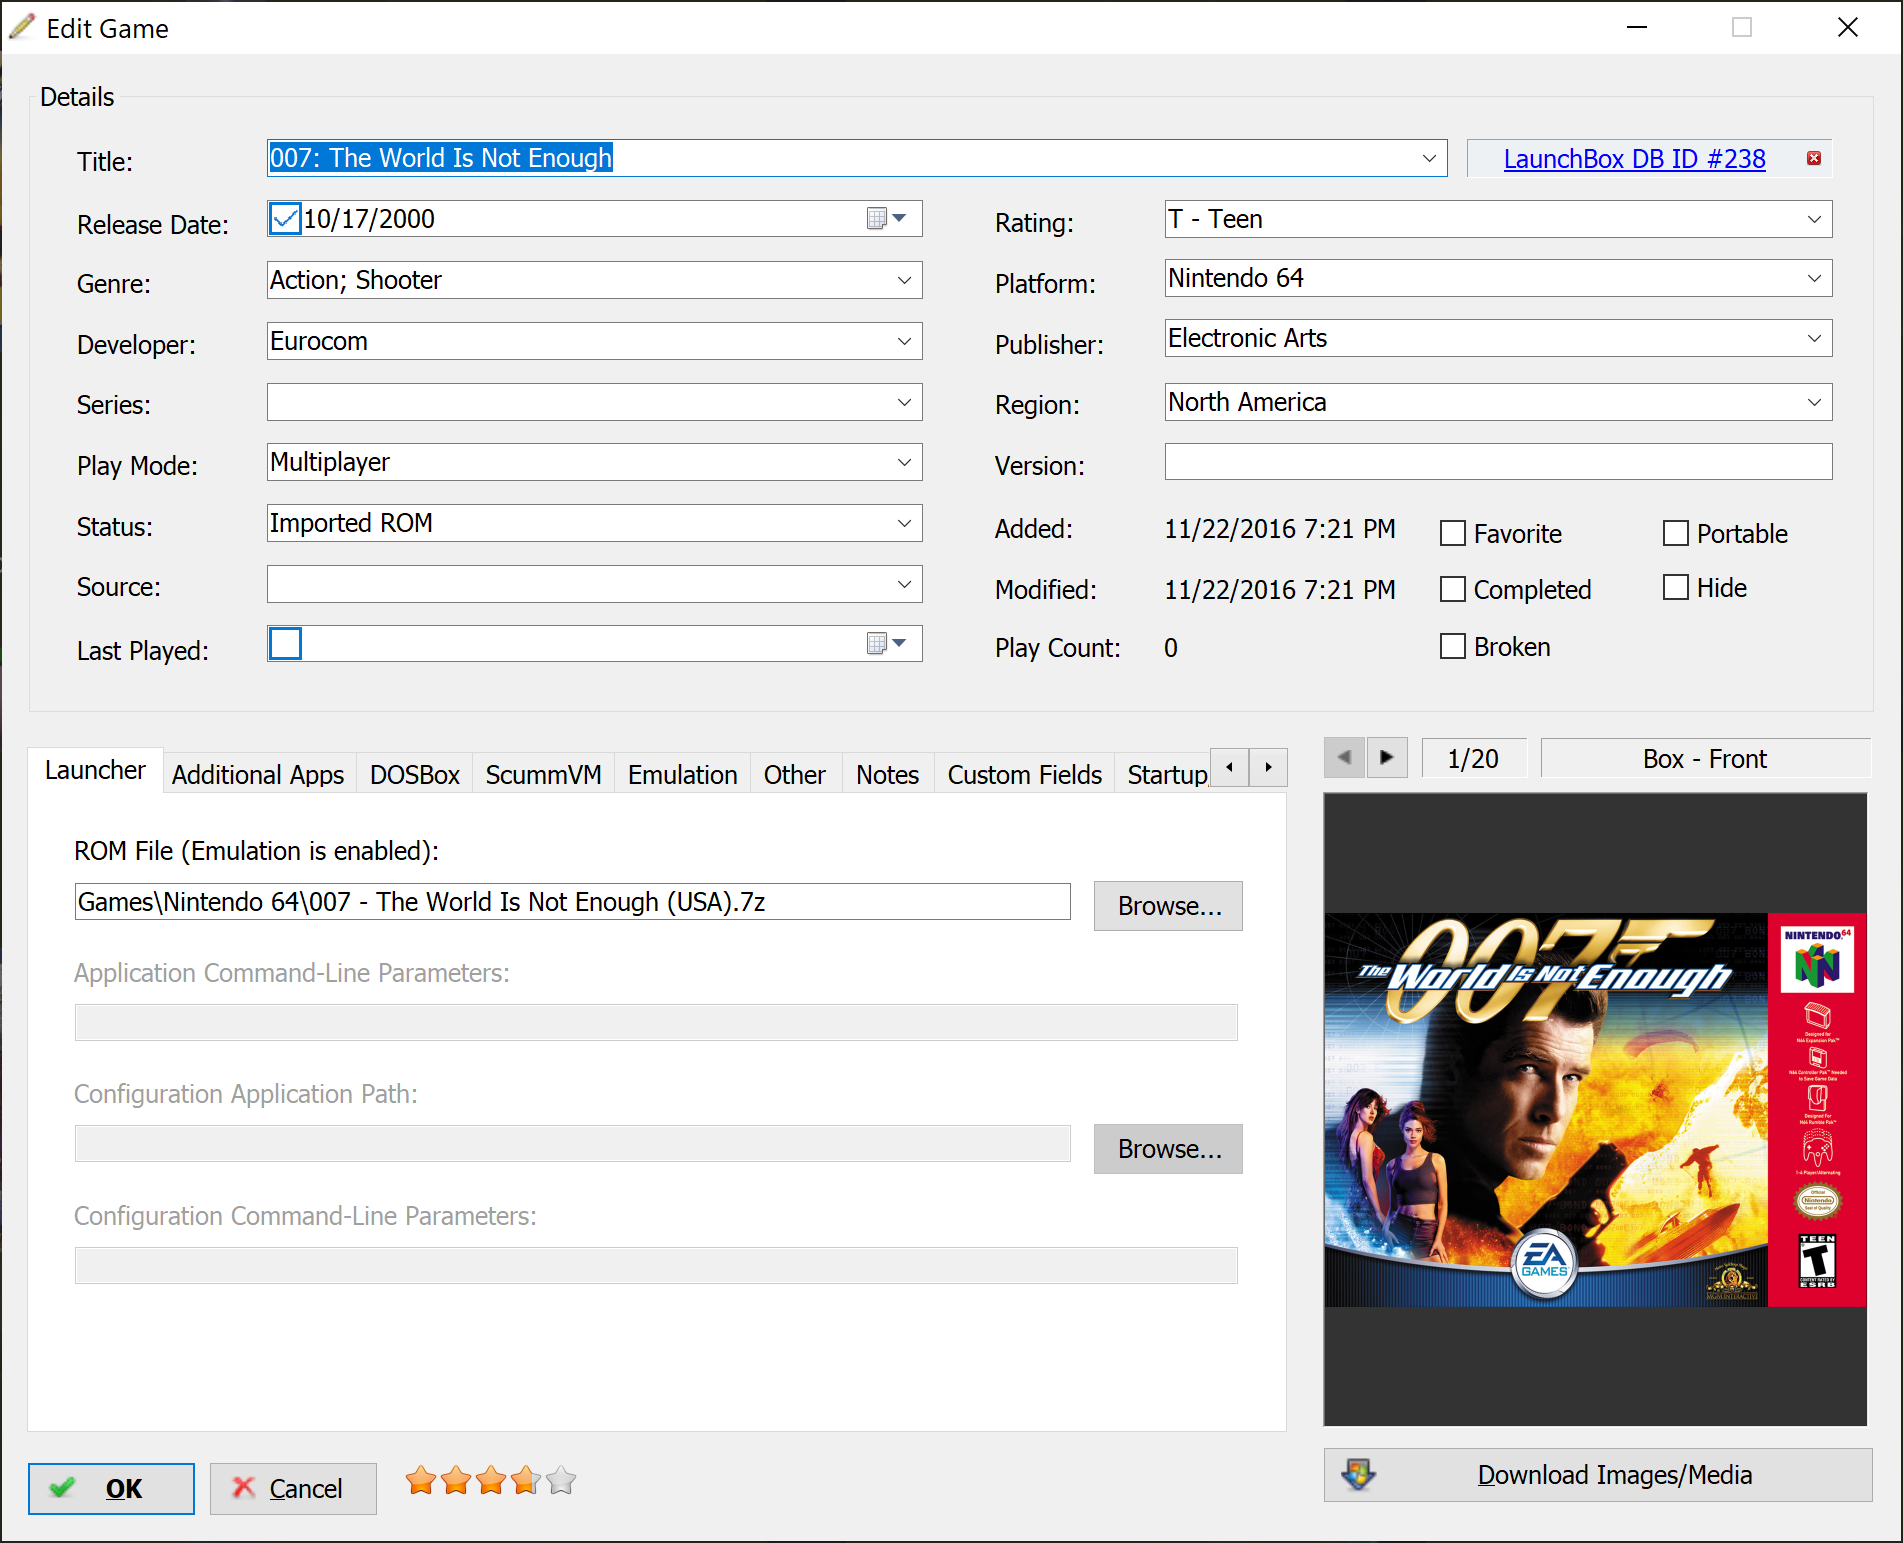Select the Launcher tab
1903x1543 pixels.
(95, 770)
